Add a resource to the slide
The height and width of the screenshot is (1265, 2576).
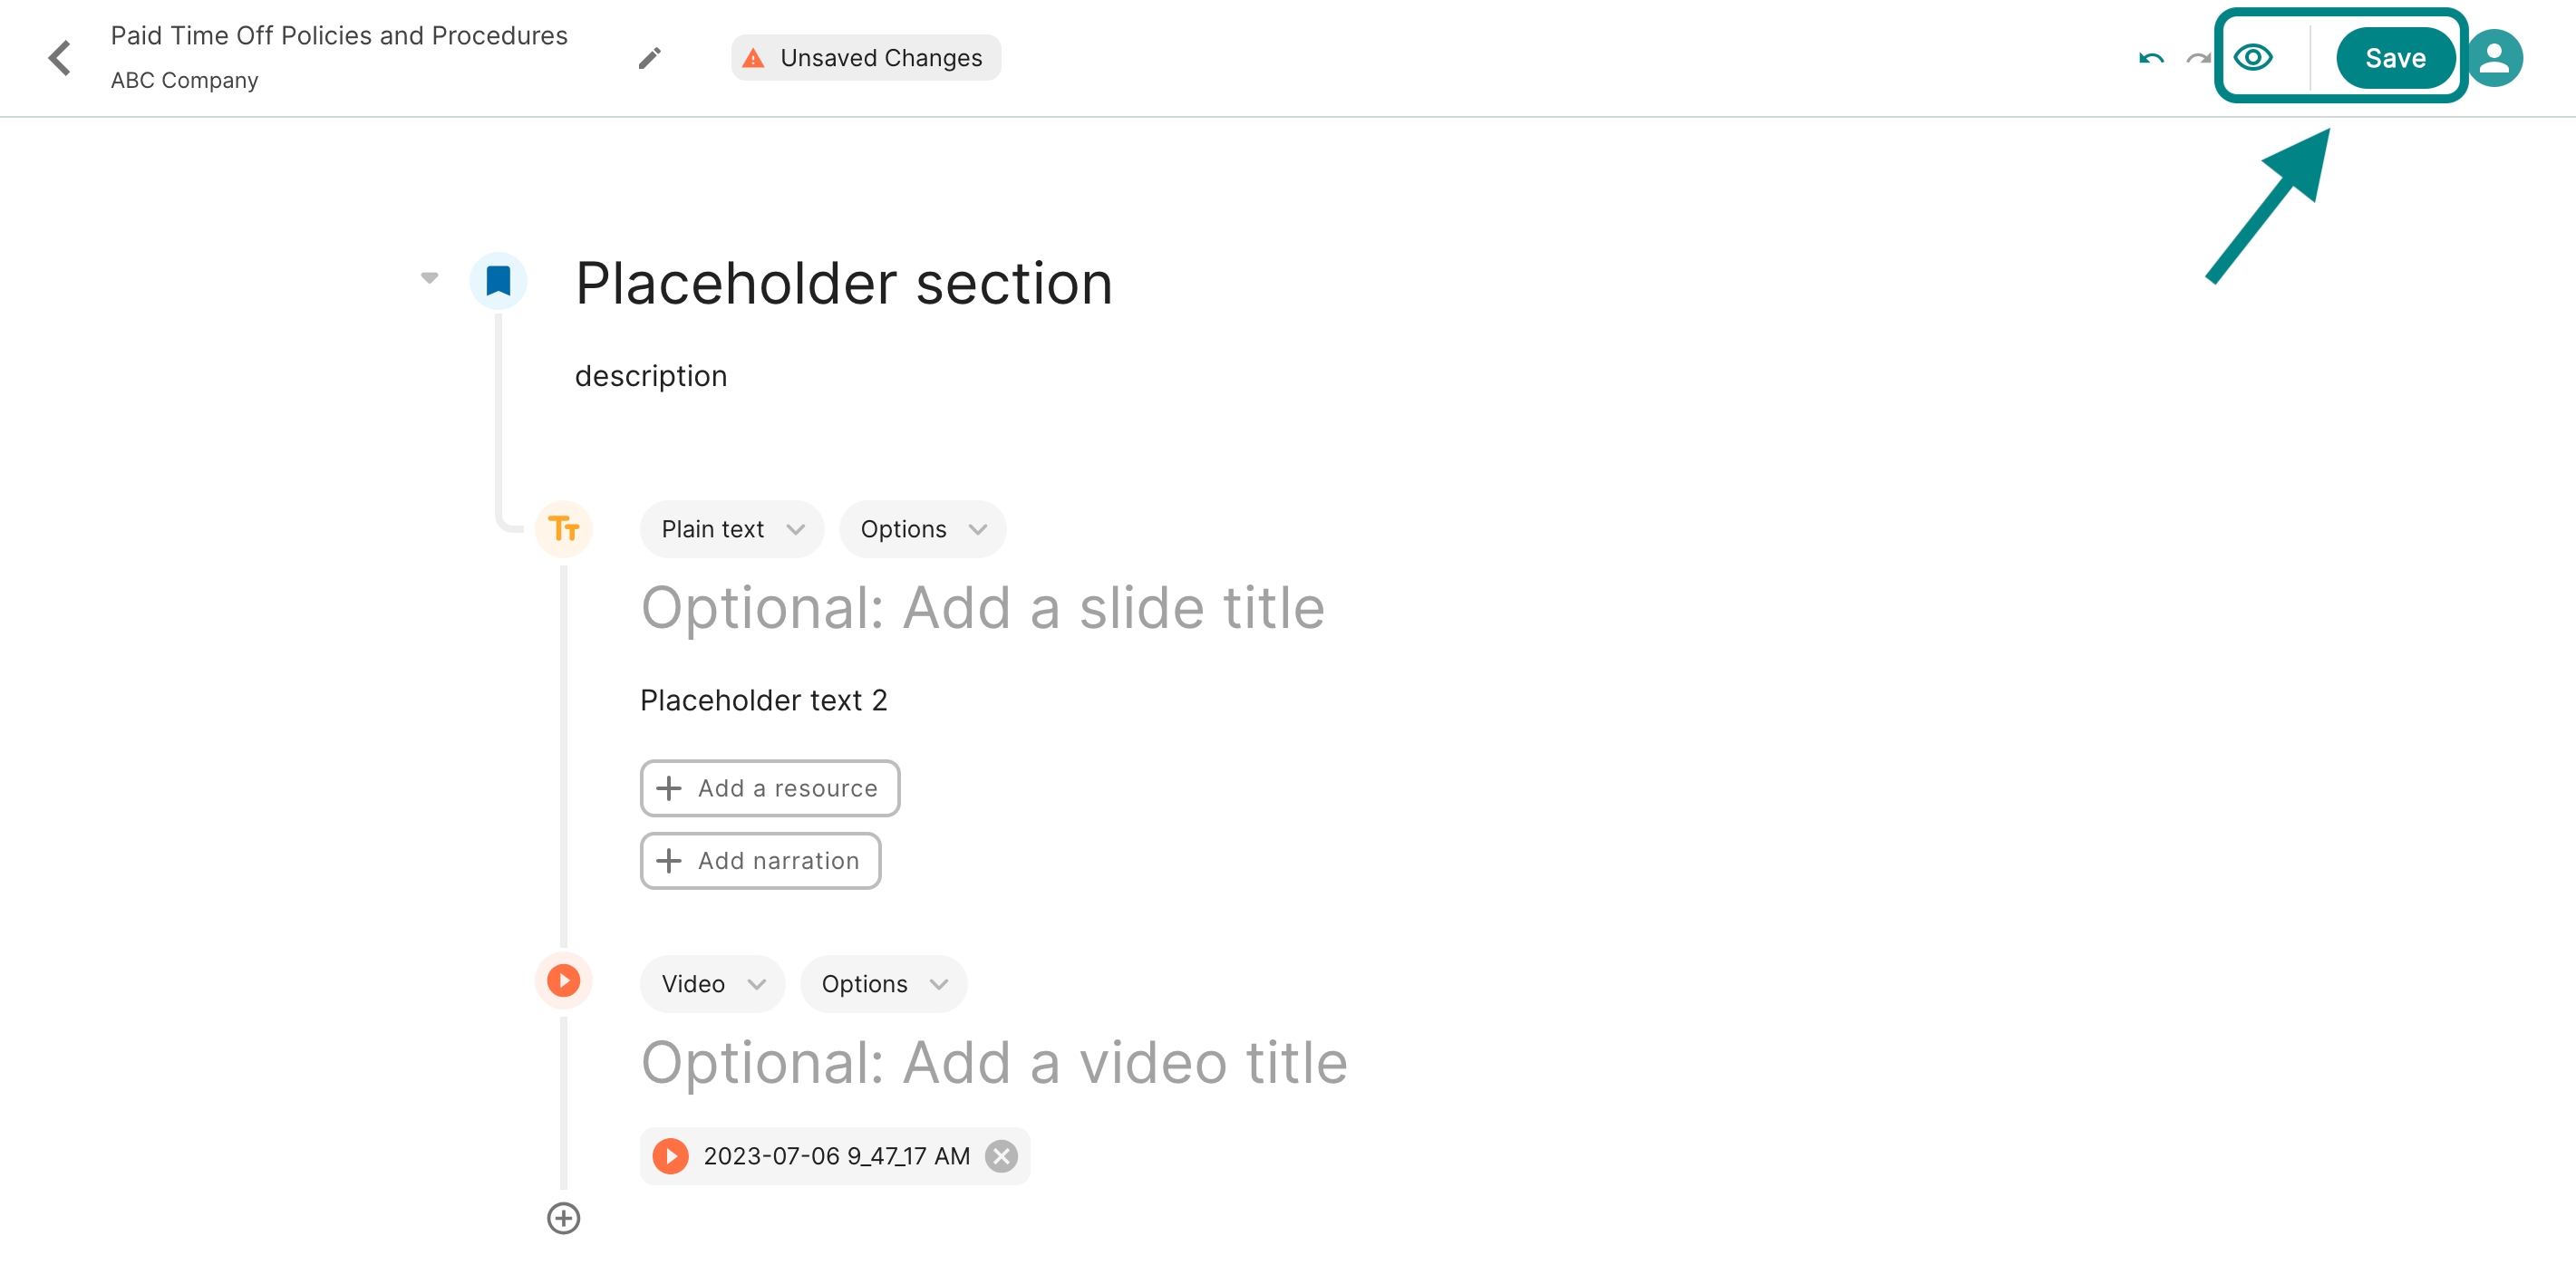[x=770, y=788]
